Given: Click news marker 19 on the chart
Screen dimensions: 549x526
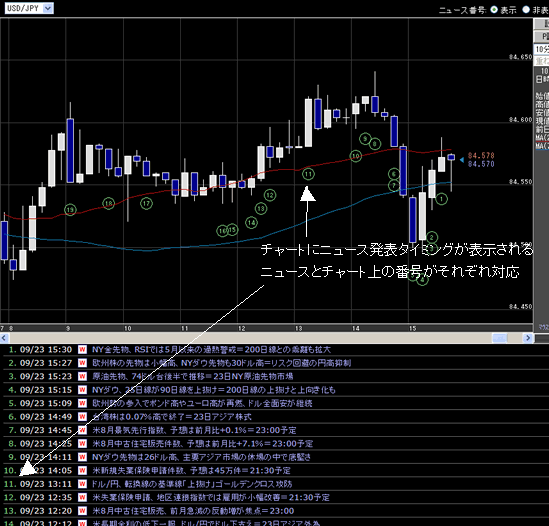Looking at the screenshot, I should [70, 210].
